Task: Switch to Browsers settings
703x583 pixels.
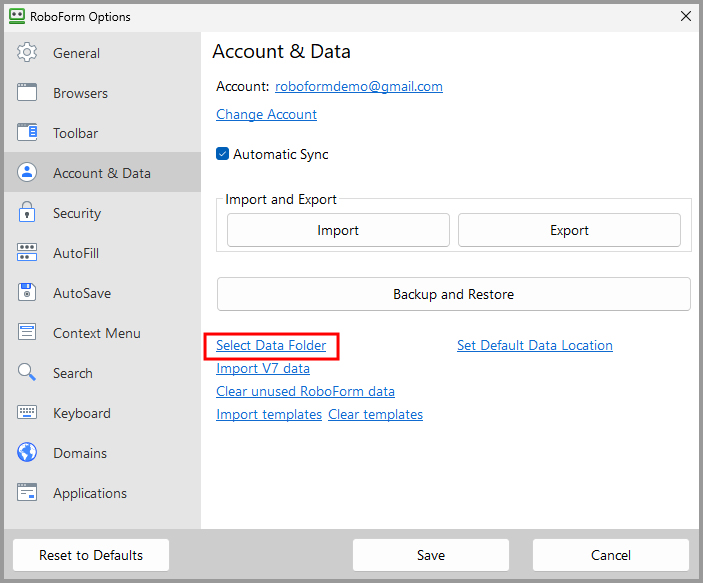Action: coord(103,92)
